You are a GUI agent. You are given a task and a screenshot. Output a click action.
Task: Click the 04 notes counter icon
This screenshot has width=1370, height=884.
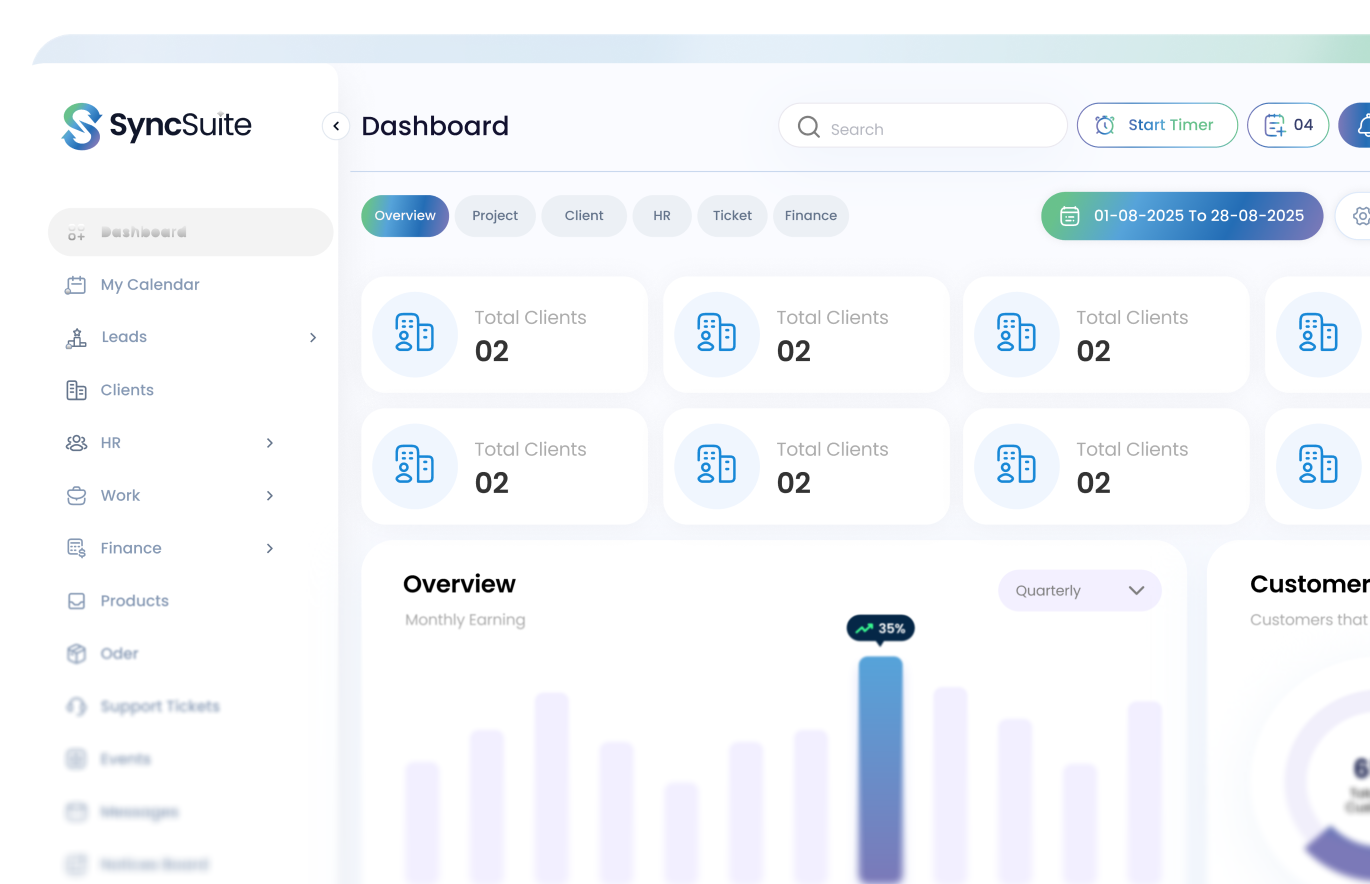[x=1275, y=126]
